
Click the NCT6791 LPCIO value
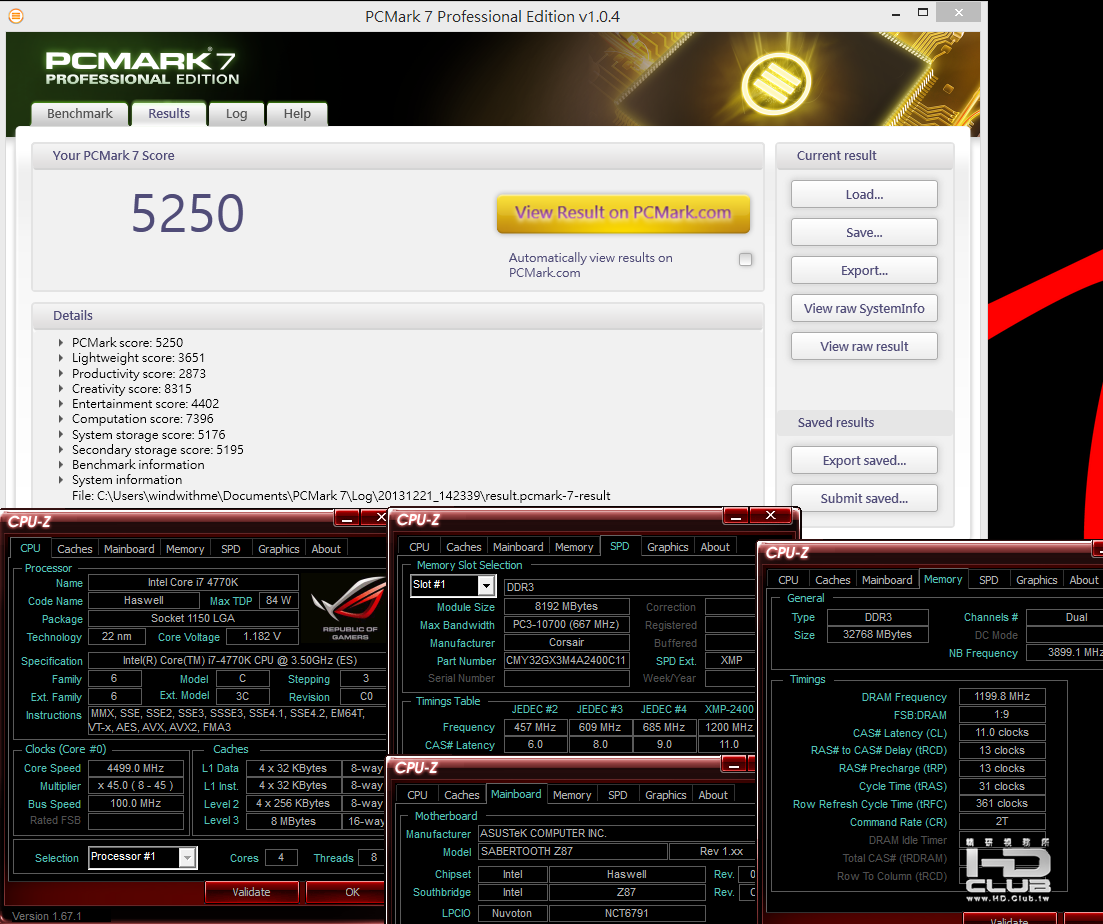click(626, 913)
